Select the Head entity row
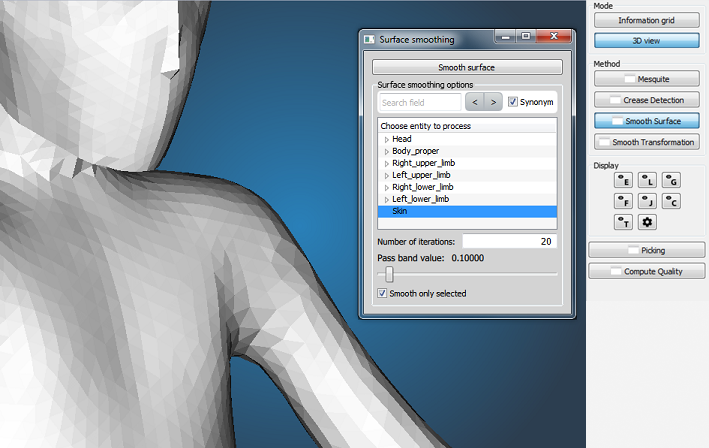709x448 pixels. pos(467,139)
